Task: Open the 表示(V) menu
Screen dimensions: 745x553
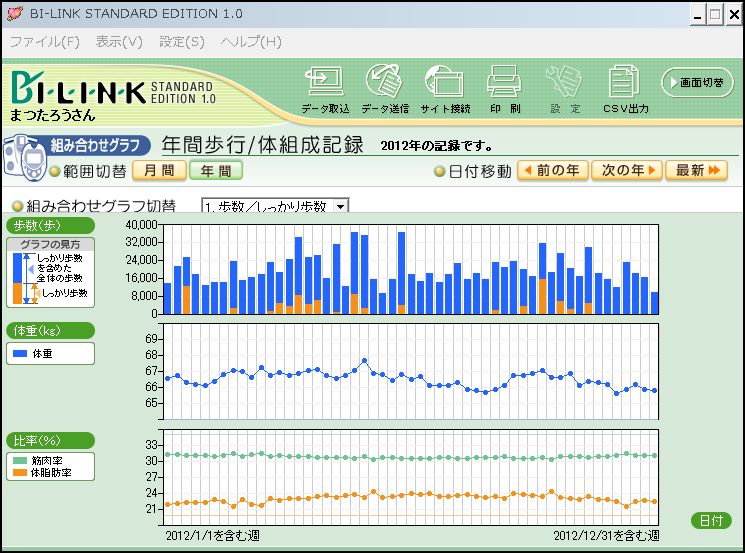Action: pyautogui.click(x=119, y=42)
